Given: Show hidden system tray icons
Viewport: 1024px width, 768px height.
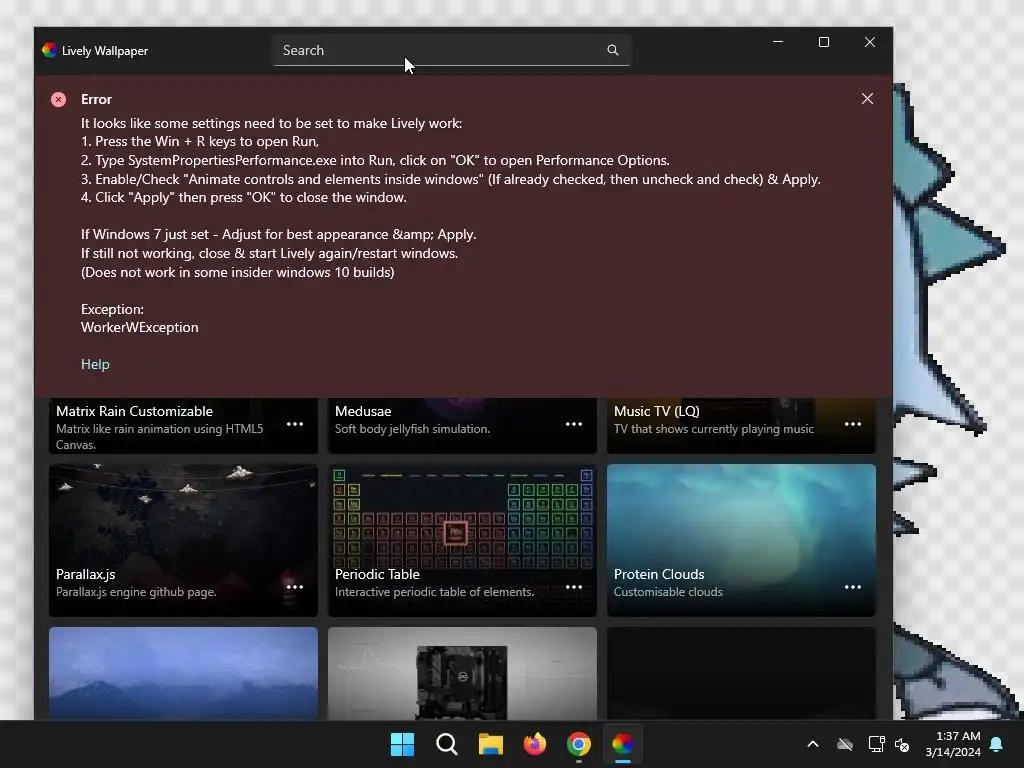Looking at the screenshot, I should (813, 744).
